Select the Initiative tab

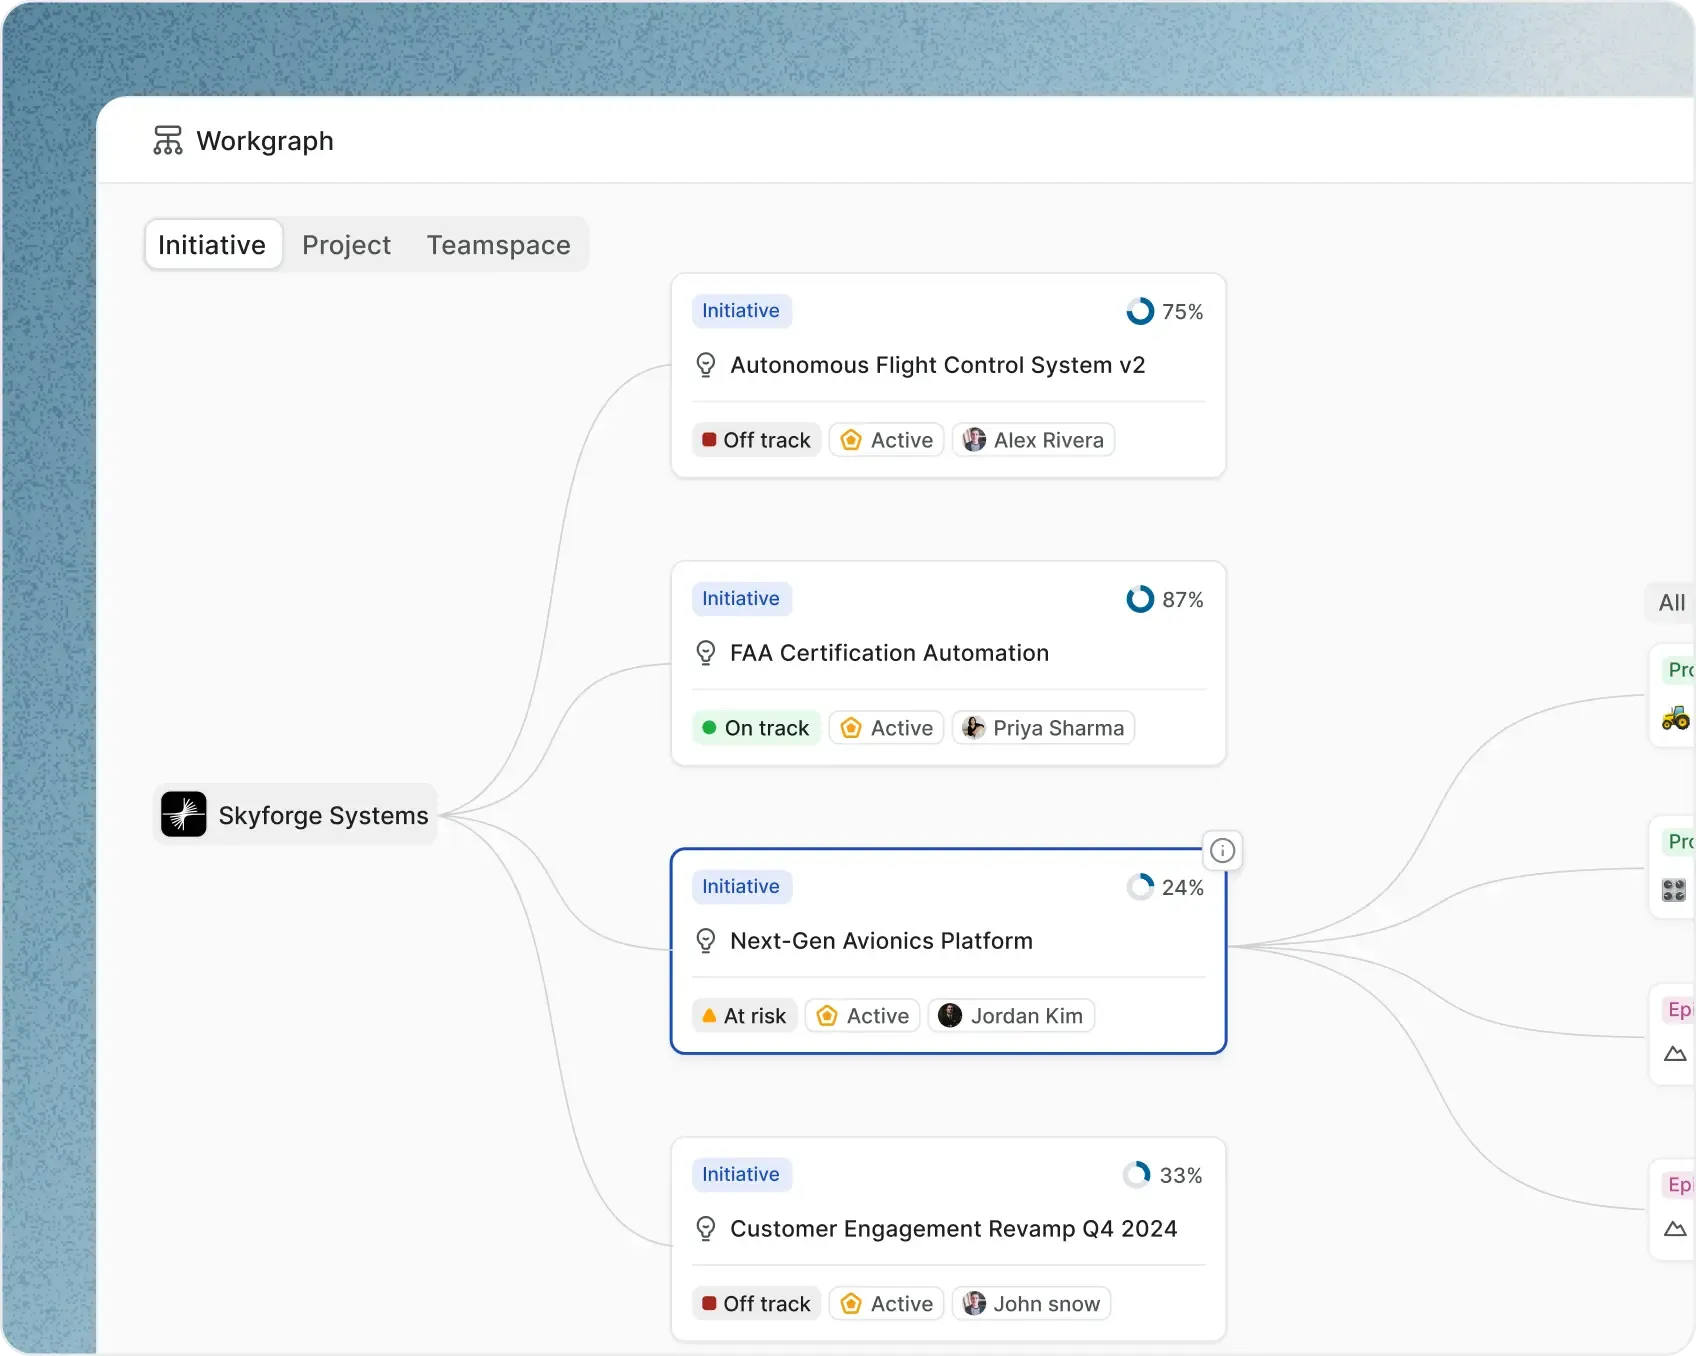211,244
